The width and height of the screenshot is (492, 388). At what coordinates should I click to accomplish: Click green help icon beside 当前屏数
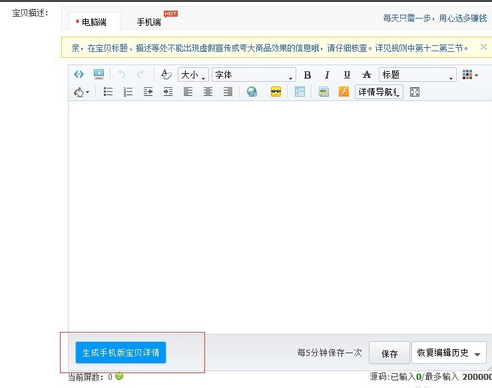click(119, 376)
